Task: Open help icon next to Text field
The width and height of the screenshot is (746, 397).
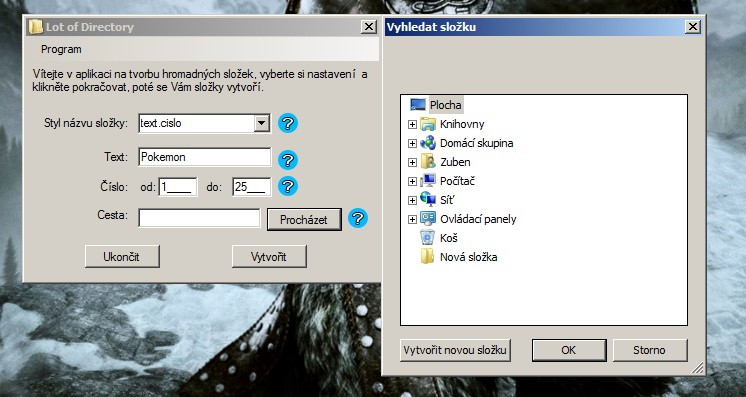Action: click(288, 160)
